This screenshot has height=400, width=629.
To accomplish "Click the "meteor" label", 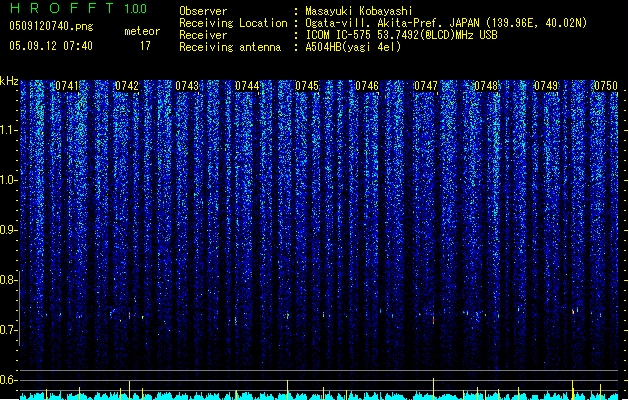I will tap(142, 31).
